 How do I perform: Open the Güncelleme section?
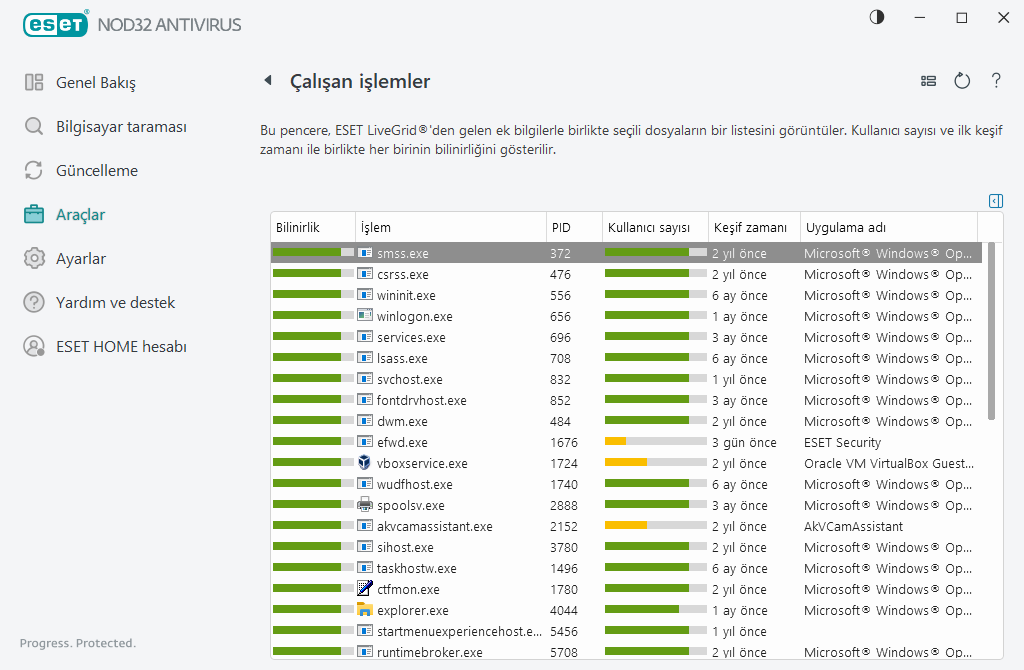(96, 170)
